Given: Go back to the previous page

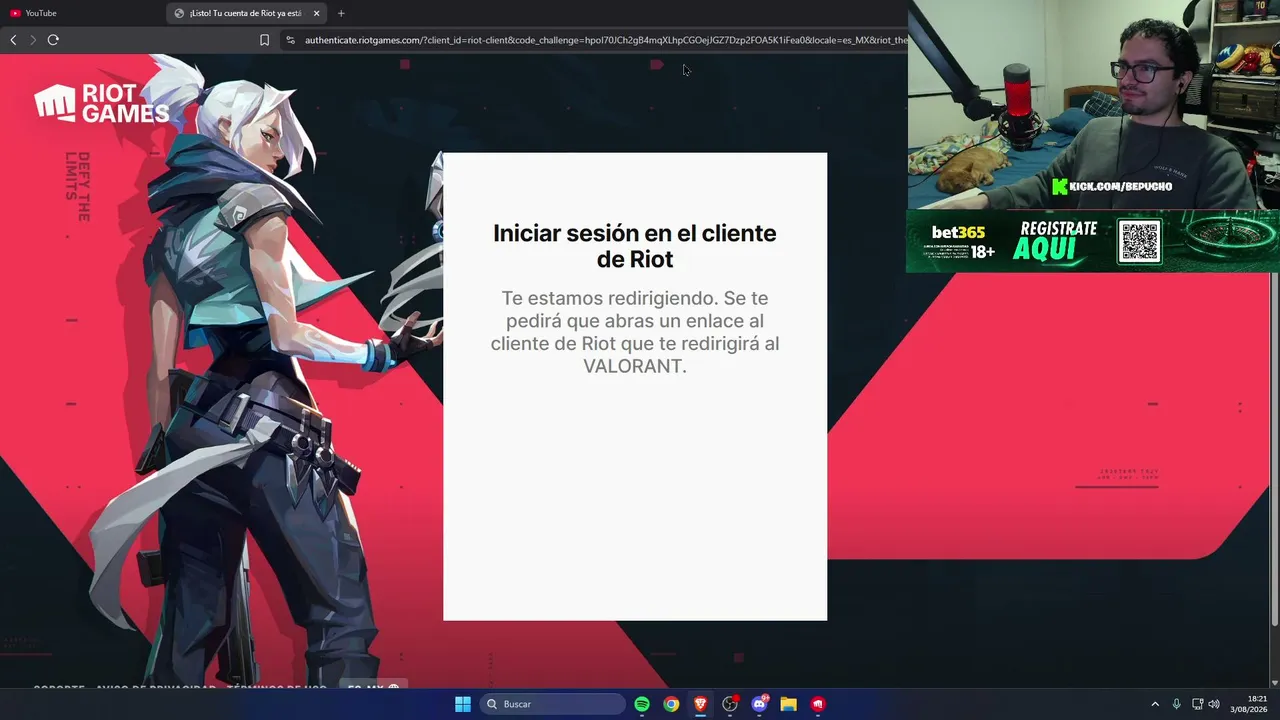Looking at the screenshot, I should tap(13, 40).
